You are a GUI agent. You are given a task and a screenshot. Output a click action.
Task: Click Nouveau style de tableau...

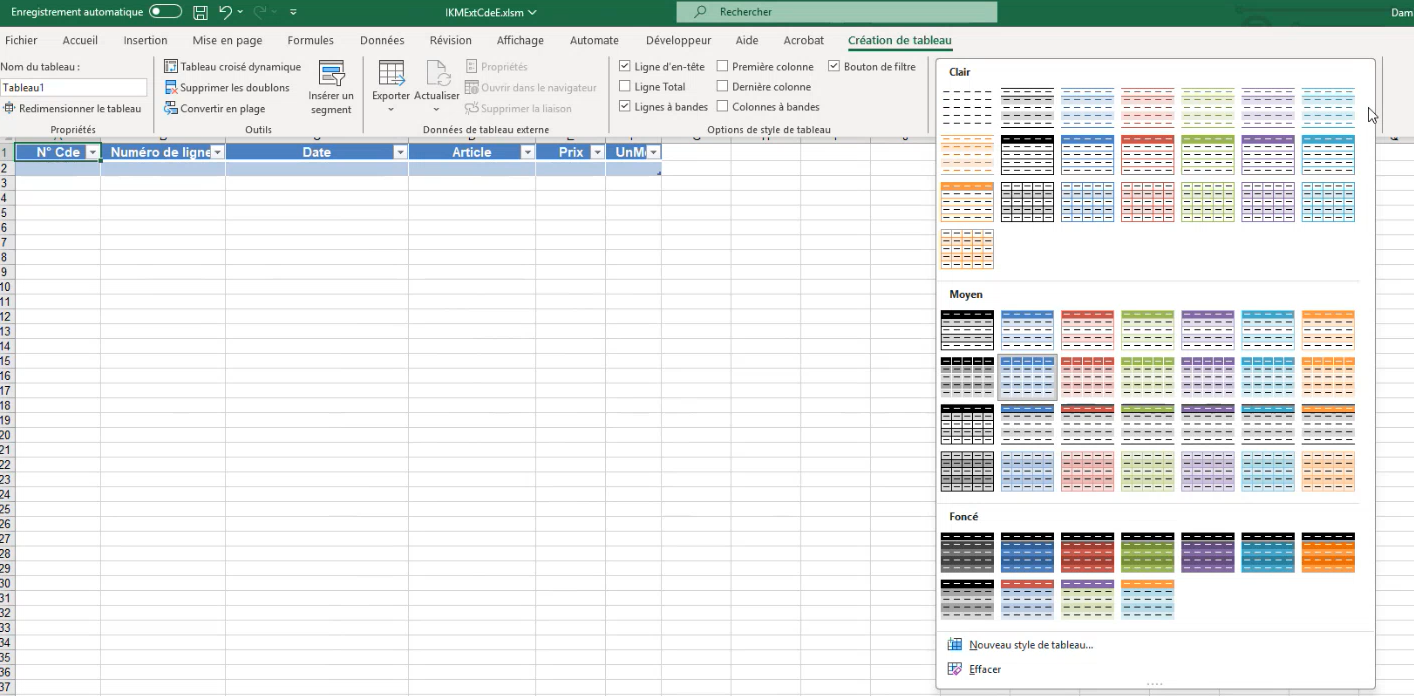pos(1030,645)
